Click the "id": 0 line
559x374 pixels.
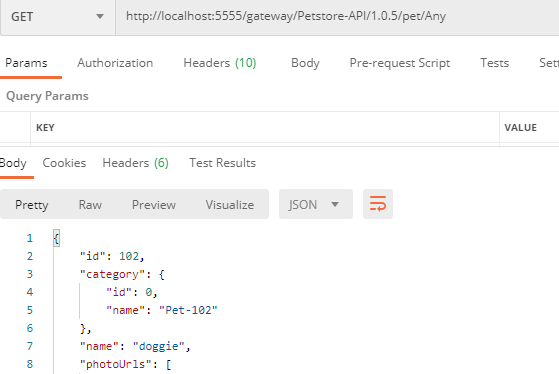pyautogui.click(x=132, y=292)
